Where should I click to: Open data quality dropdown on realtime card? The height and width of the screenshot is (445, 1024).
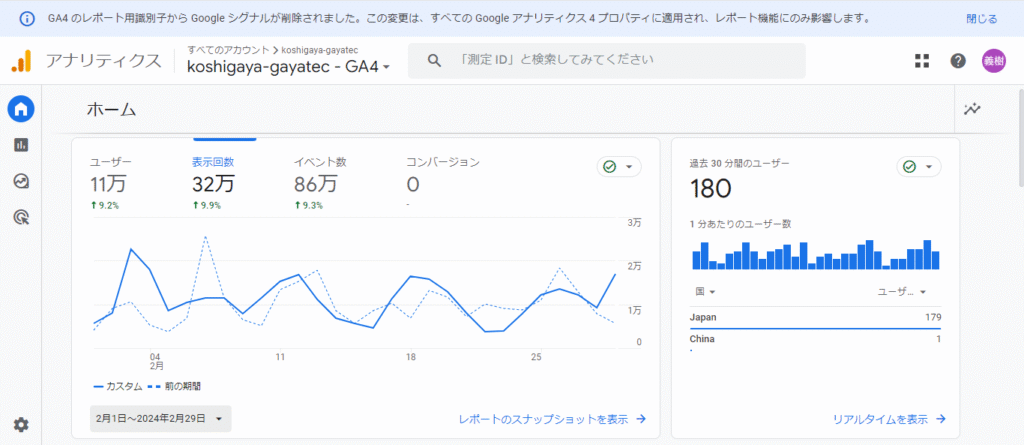[919, 167]
